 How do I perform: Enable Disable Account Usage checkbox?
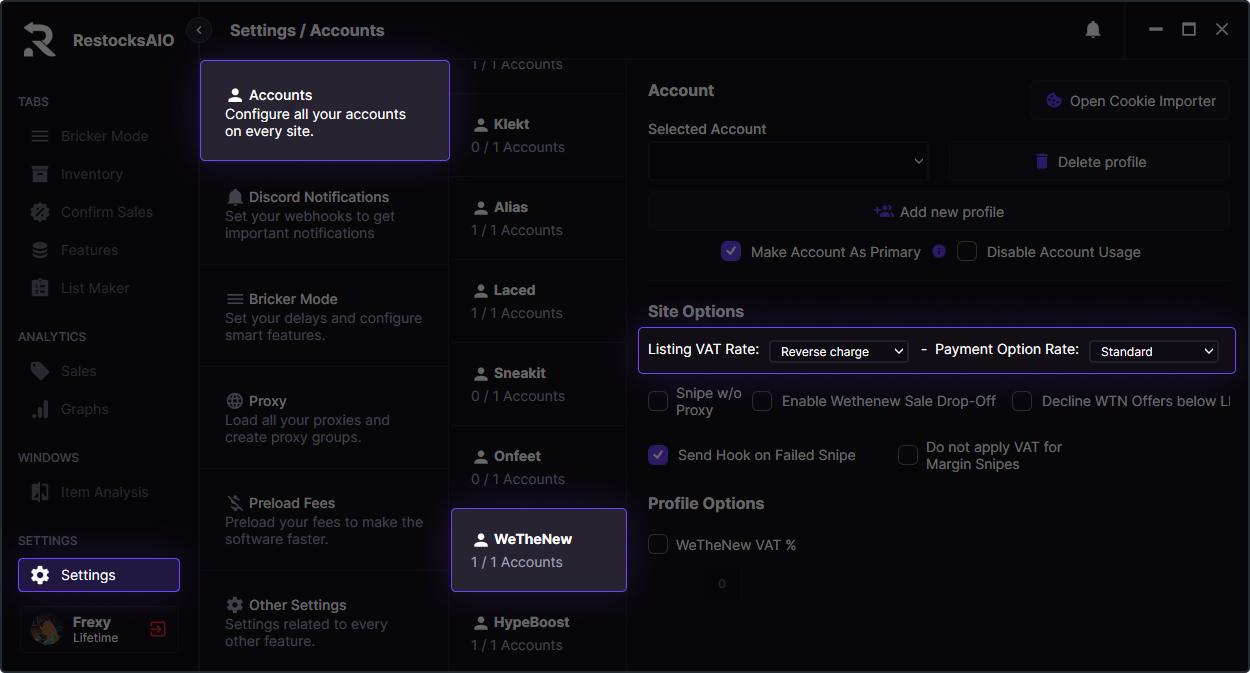[967, 251]
